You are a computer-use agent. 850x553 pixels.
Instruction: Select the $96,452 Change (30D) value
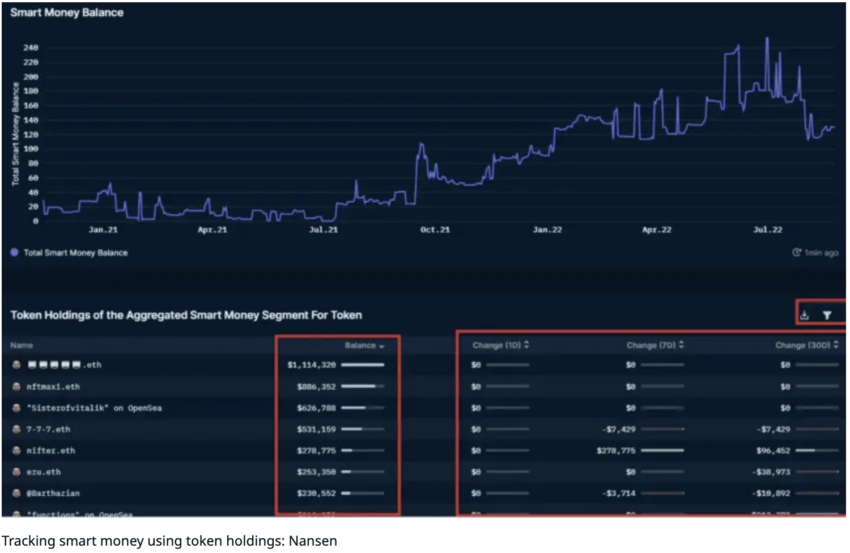(x=773, y=451)
